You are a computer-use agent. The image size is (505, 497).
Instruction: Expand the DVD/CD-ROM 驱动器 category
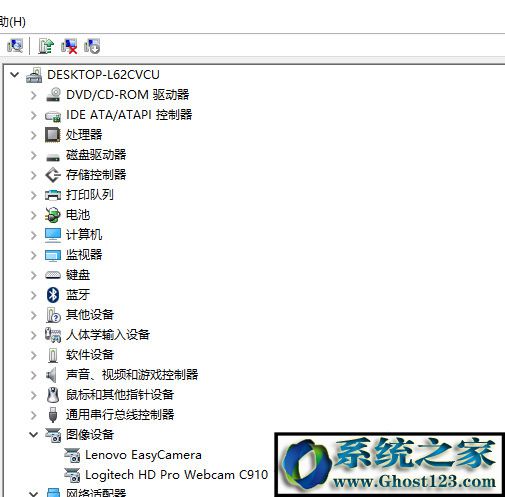click(33, 95)
